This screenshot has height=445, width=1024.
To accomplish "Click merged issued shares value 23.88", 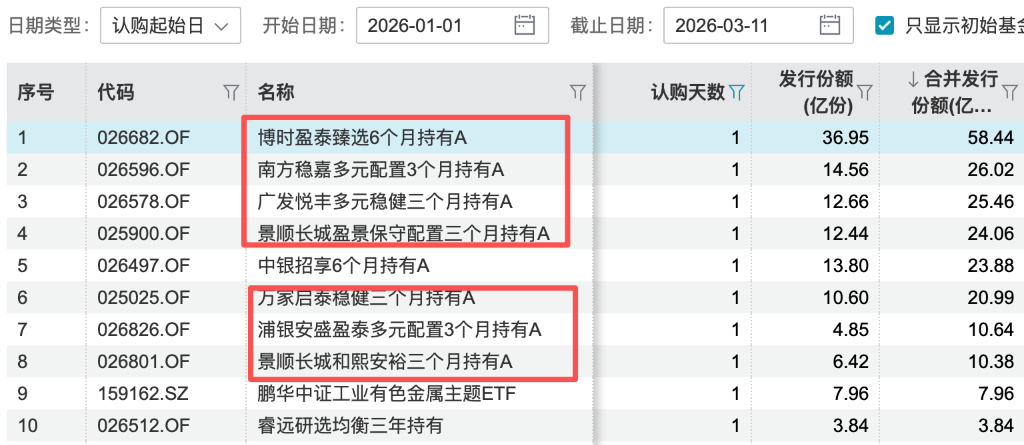I will click(x=992, y=266).
